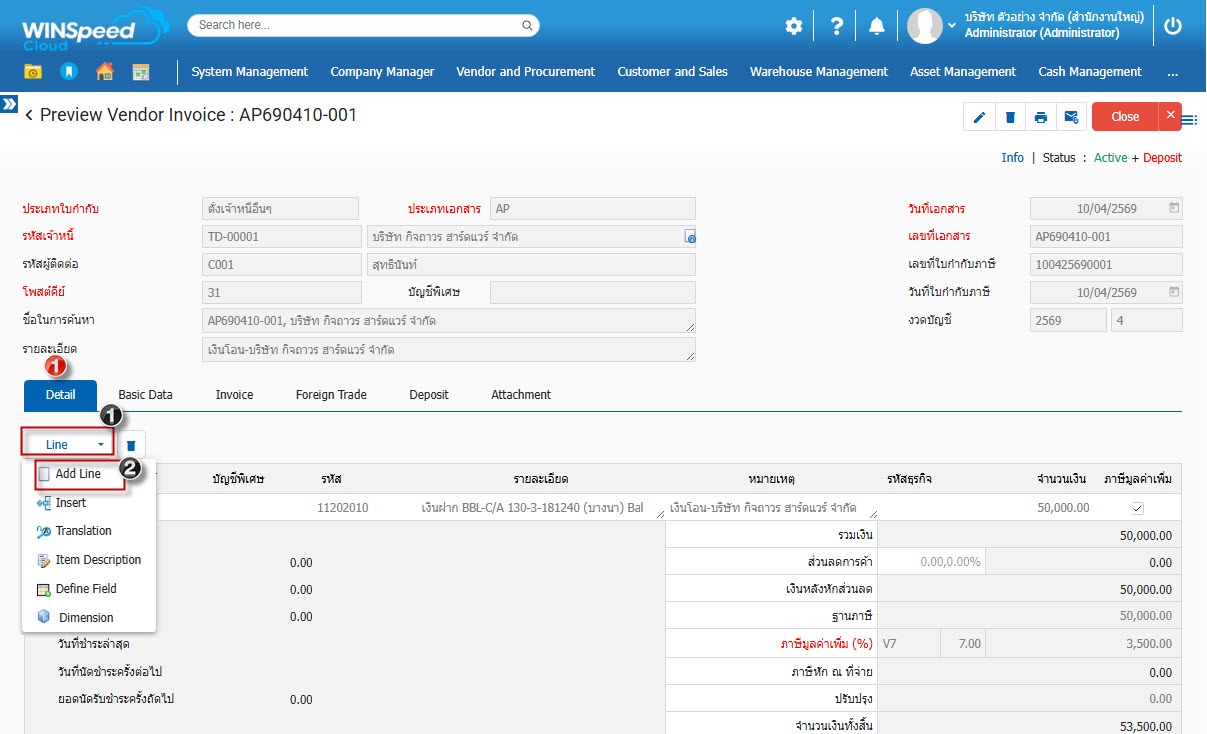Open the notifications bell

[x=877, y=27]
